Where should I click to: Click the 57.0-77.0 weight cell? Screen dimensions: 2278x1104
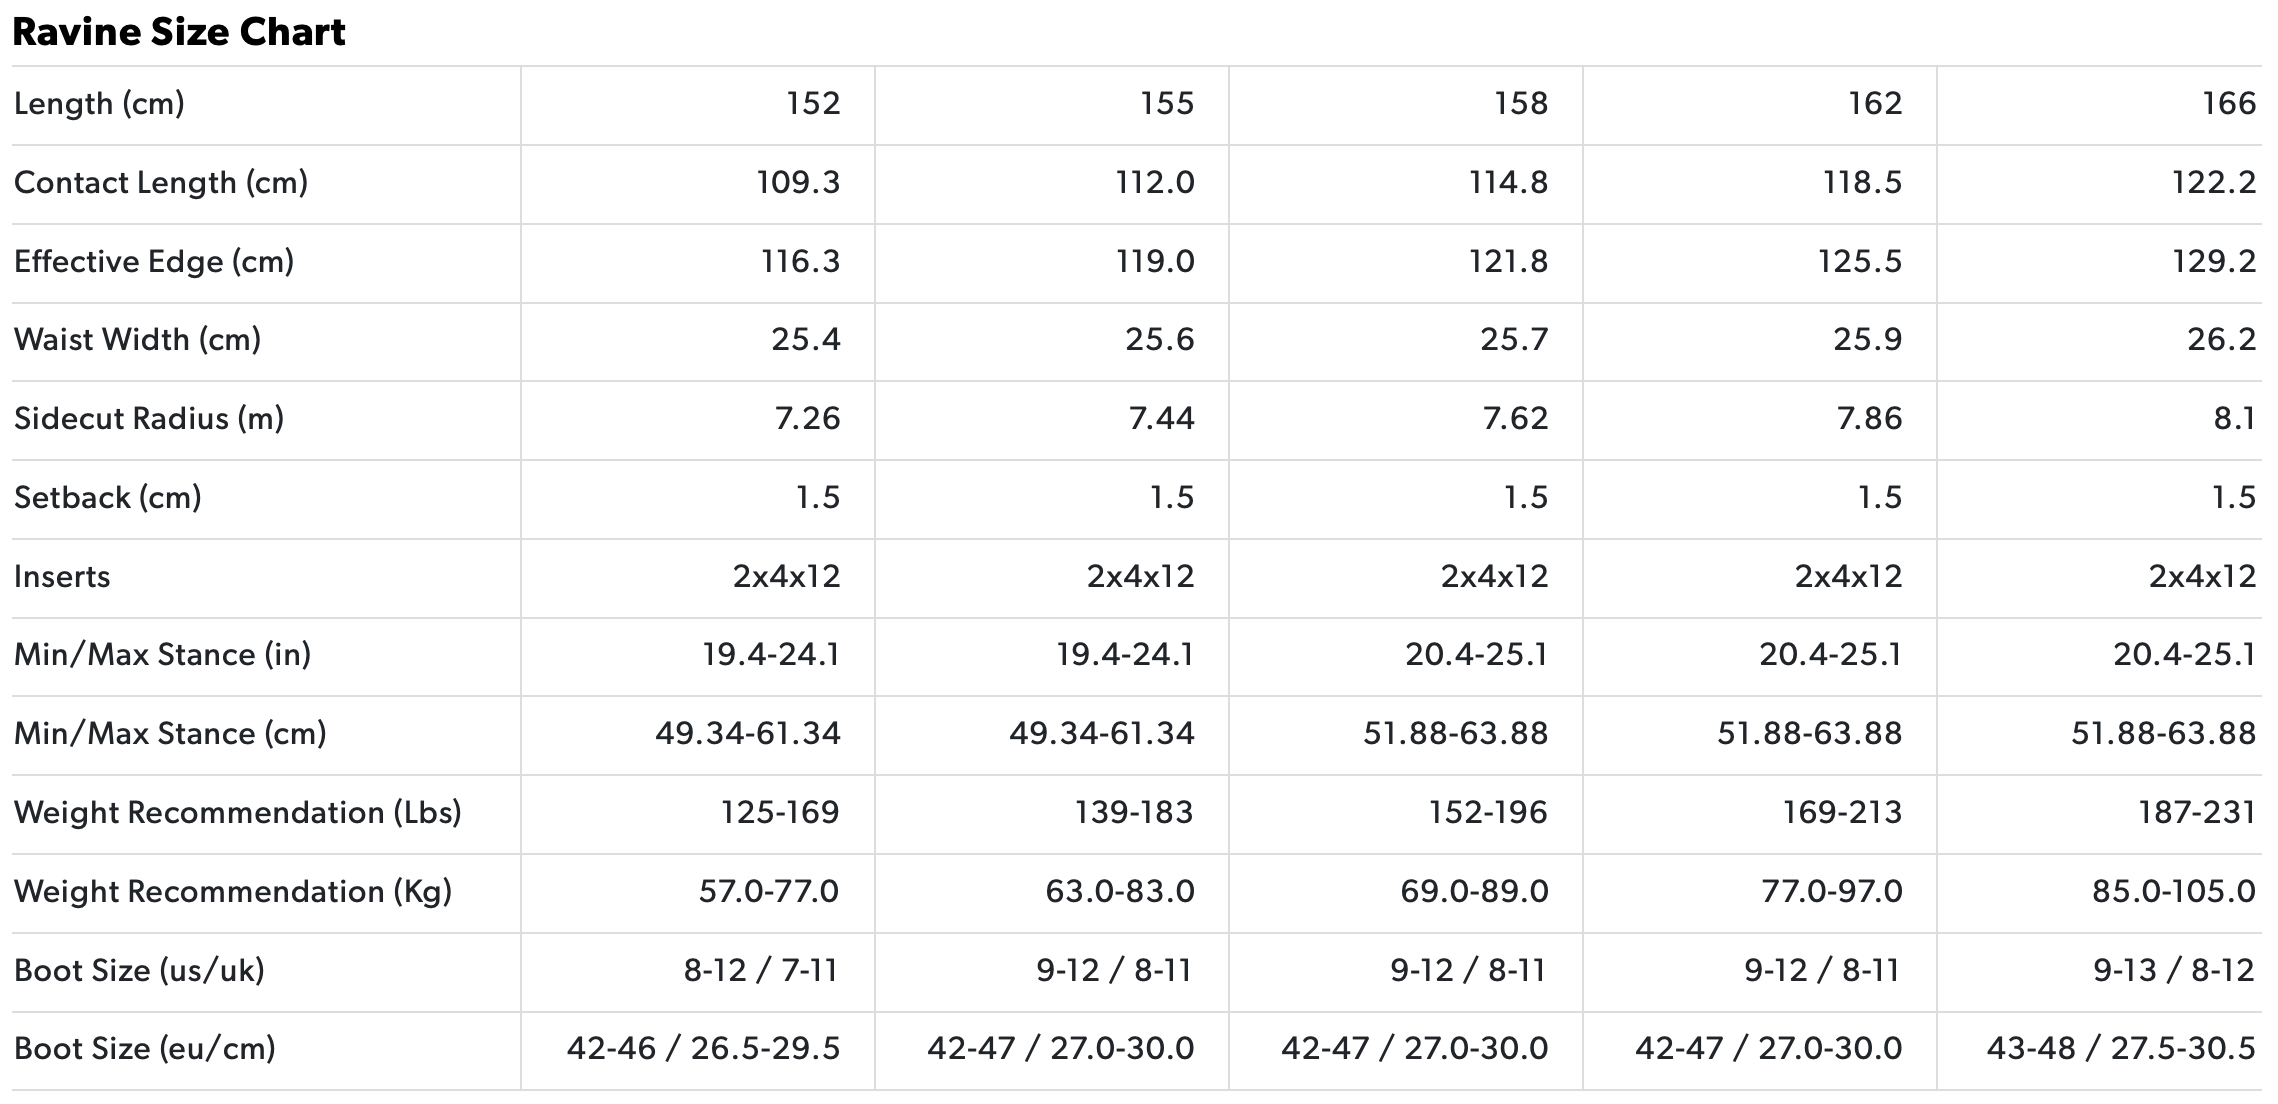pos(769,892)
